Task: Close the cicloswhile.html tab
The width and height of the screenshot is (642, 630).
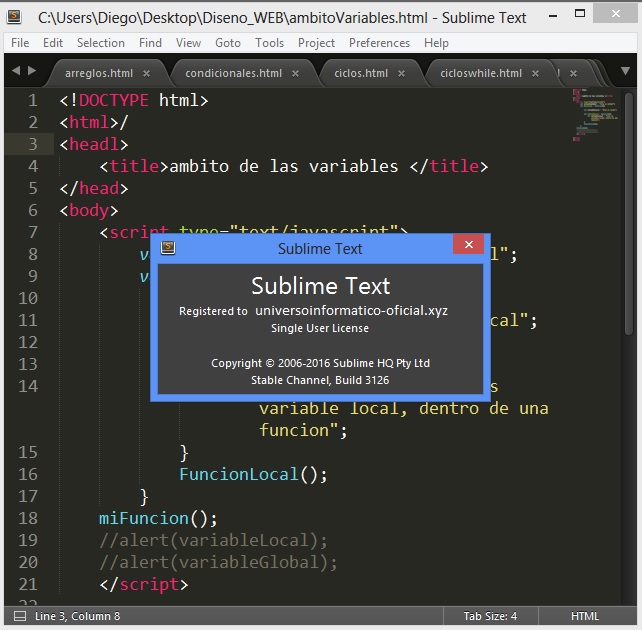Action: (x=535, y=73)
